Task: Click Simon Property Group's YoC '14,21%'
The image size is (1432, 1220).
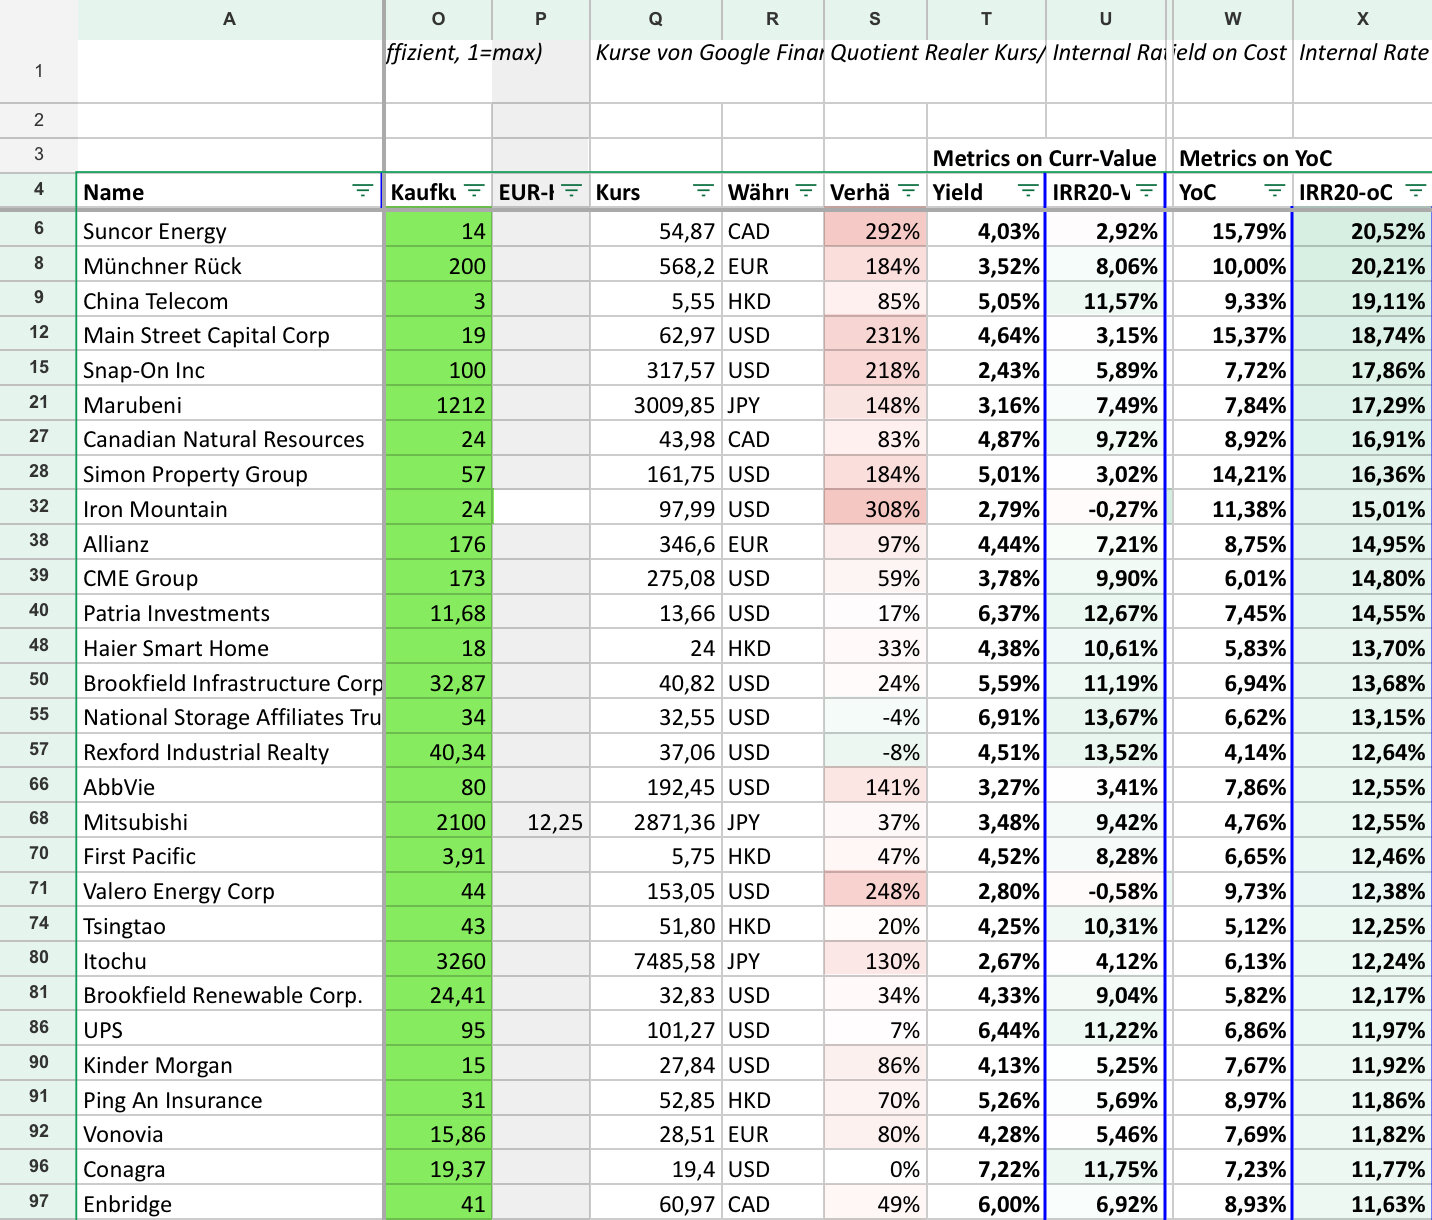Action: pos(1233,474)
